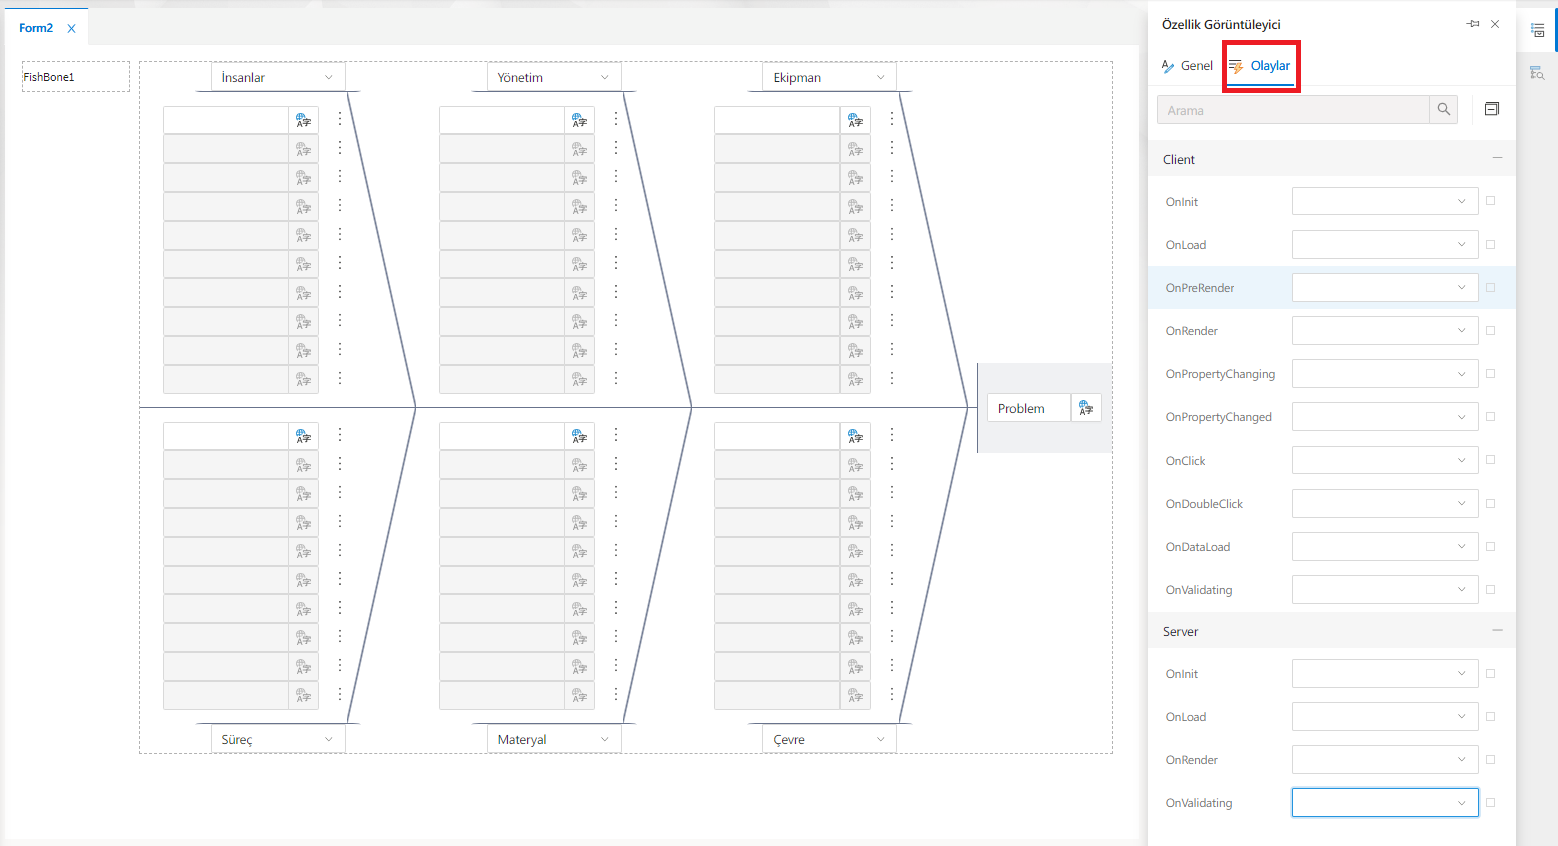Click the OnDoubleClick property label
This screenshot has height=846, width=1558.
tap(1204, 504)
